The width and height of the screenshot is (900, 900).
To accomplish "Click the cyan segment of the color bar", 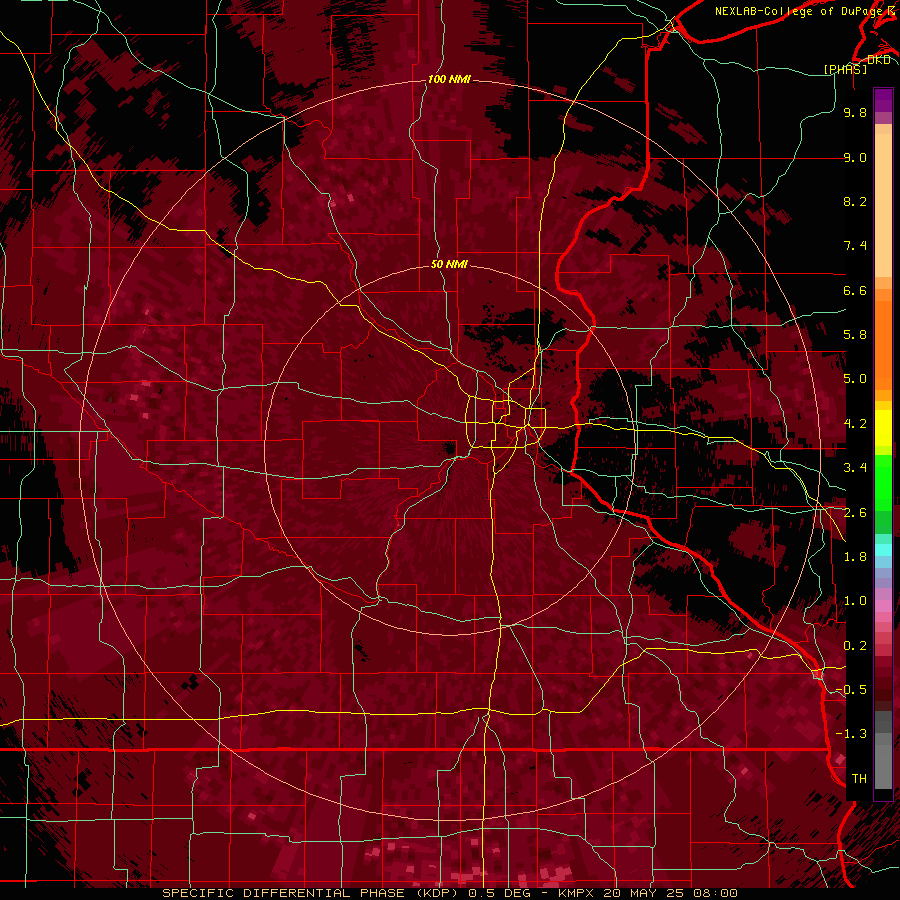I will pyautogui.click(x=883, y=549).
